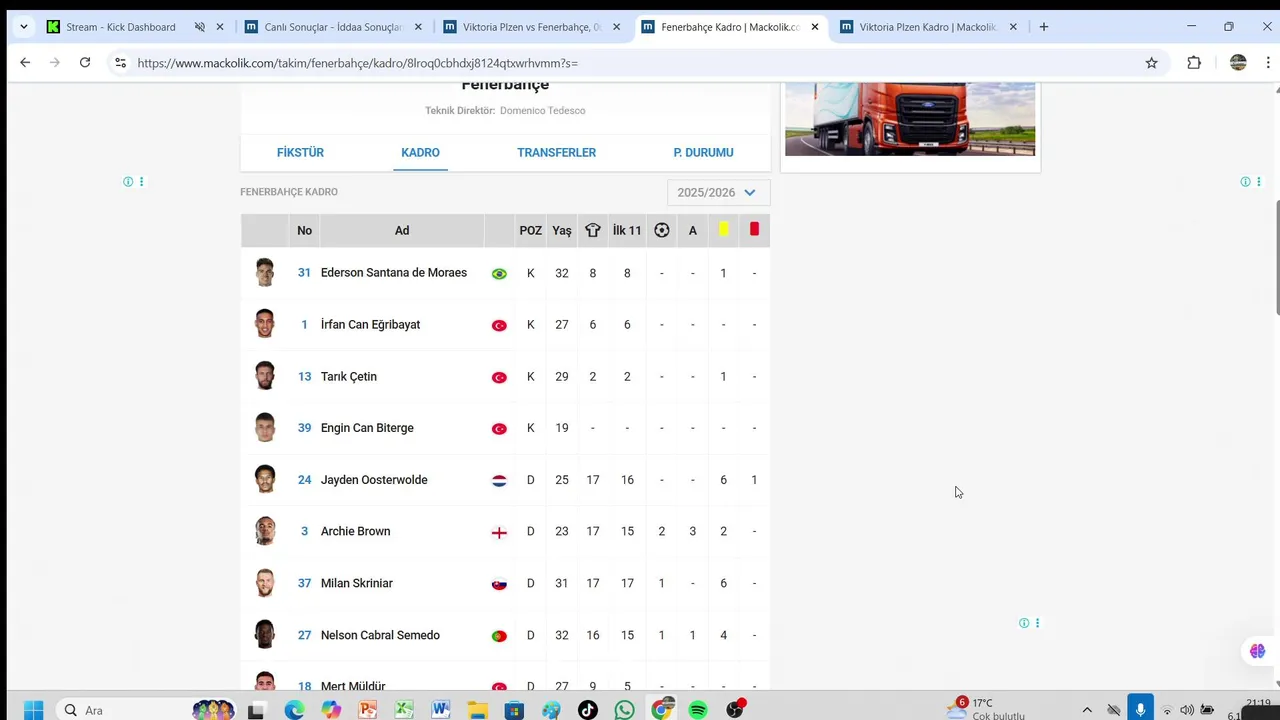Bookmark this page with the star icon
Screen dimensions: 1280x720
tap(1151, 62)
